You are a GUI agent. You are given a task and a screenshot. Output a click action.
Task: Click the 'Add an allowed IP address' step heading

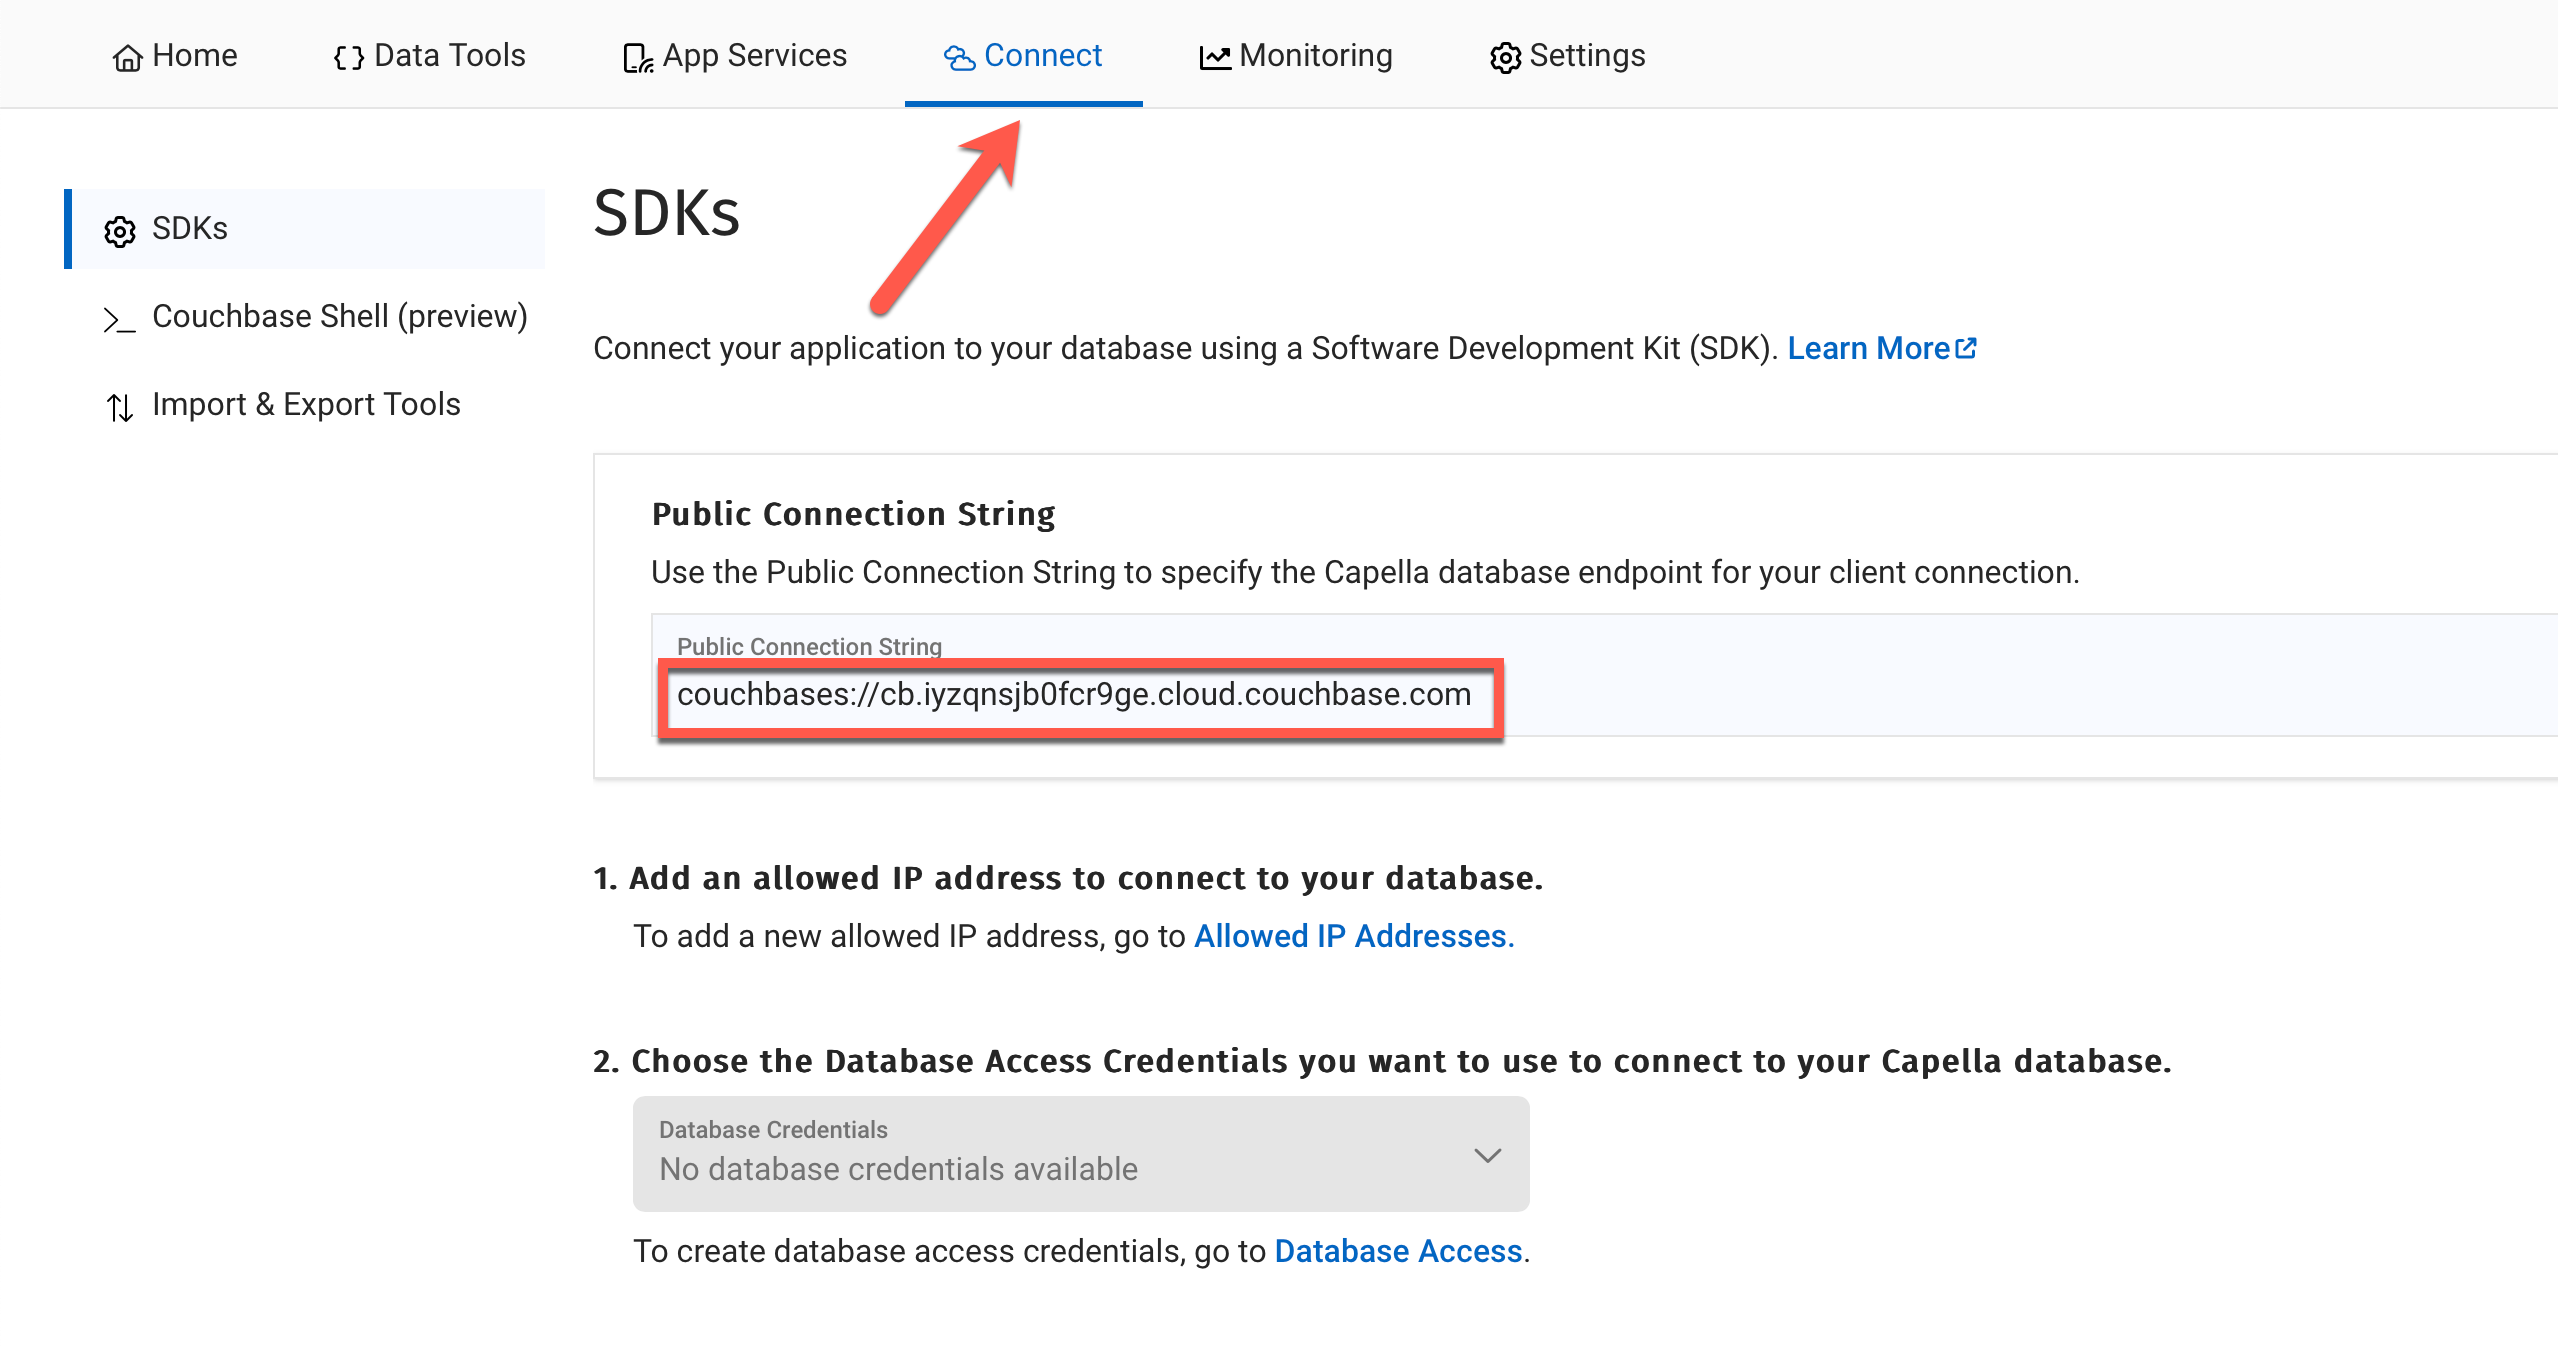[x=1068, y=878]
